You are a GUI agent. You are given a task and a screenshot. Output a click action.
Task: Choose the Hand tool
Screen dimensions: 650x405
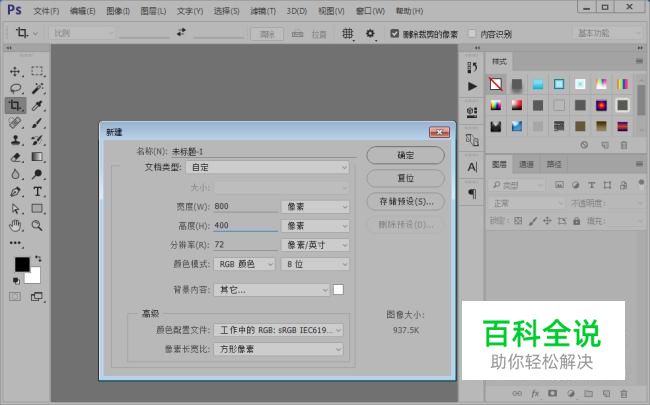coord(15,225)
